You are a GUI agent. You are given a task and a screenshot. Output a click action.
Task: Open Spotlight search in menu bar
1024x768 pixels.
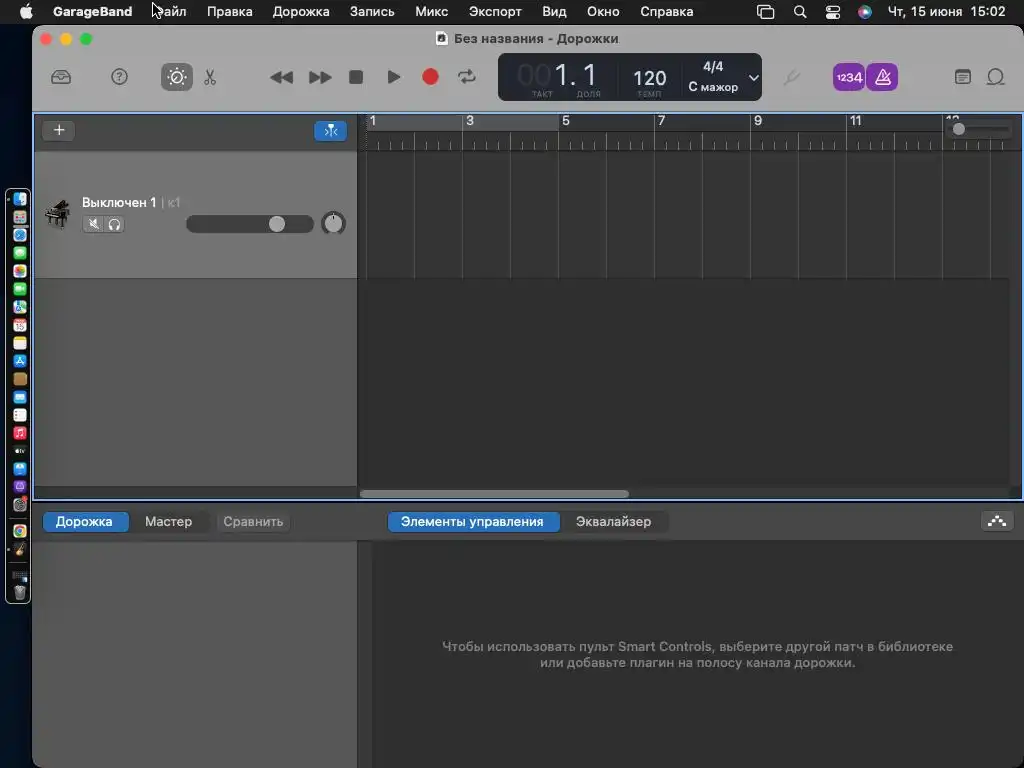[800, 12]
